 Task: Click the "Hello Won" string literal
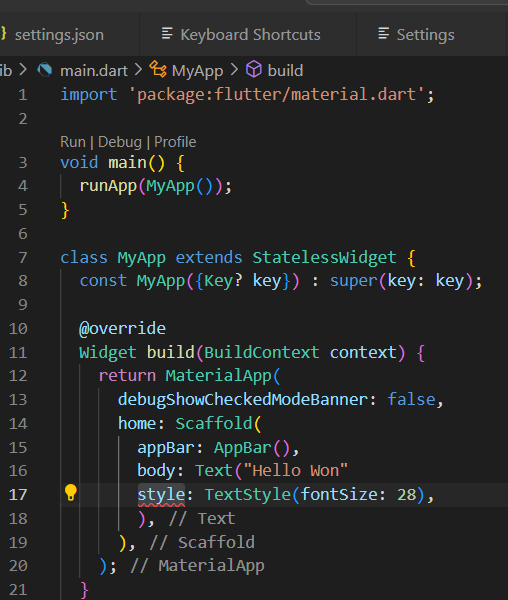point(295,471)
